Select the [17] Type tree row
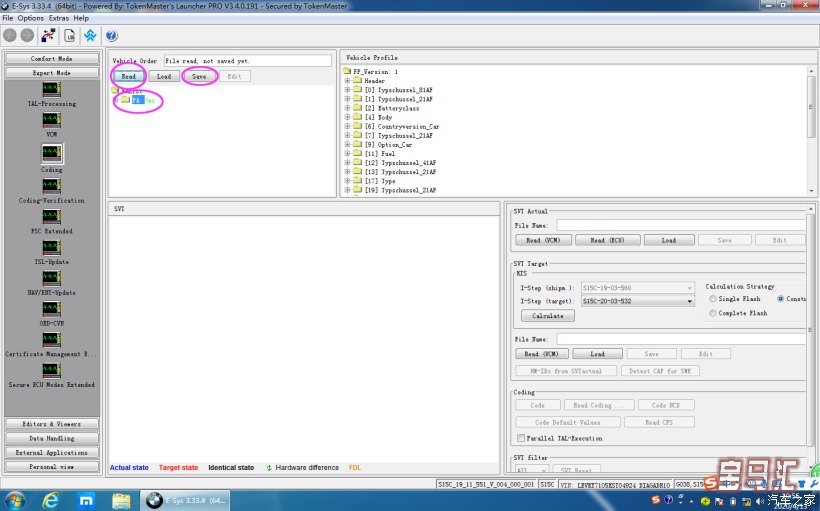The width and height of the screenshot is (820, 511). click(x=380, y=181)
